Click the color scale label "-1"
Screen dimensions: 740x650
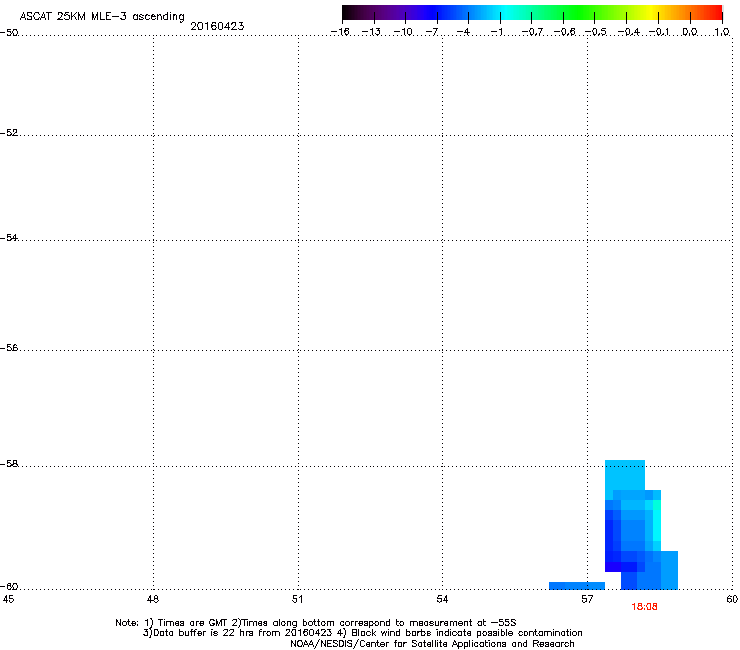pyautogui.click(x=497, y=32)
